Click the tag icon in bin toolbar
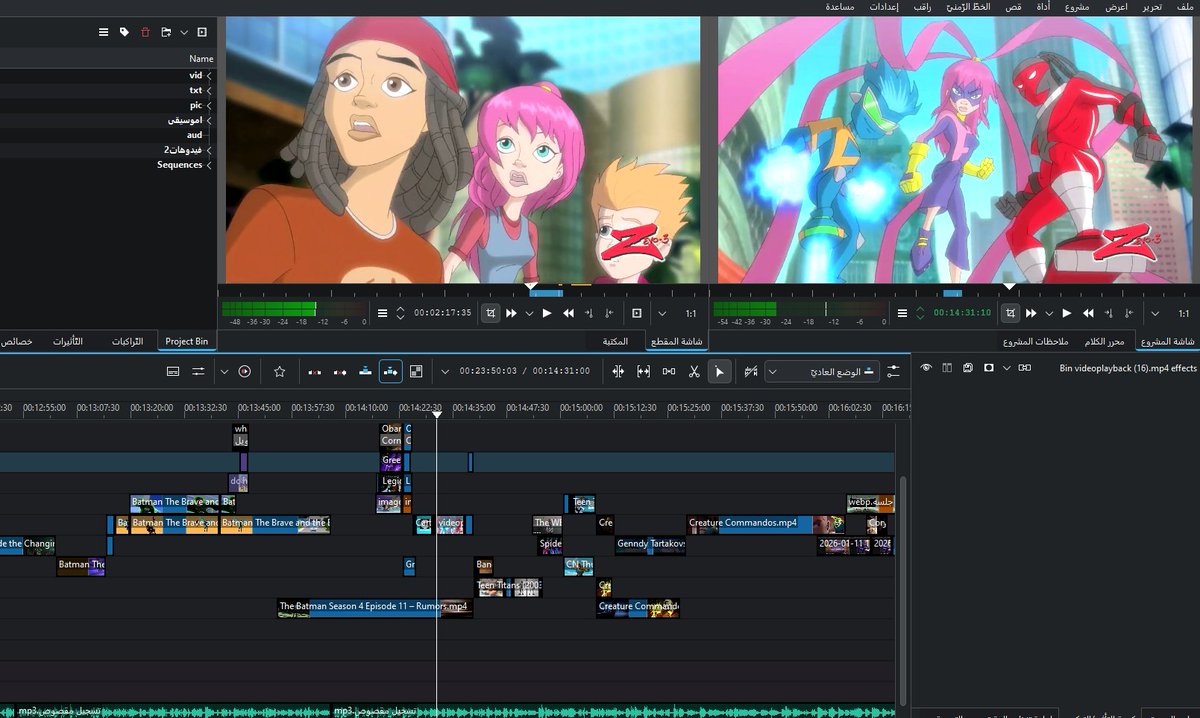The height and width of the screenshot is (718, 1200). [124, 32]
